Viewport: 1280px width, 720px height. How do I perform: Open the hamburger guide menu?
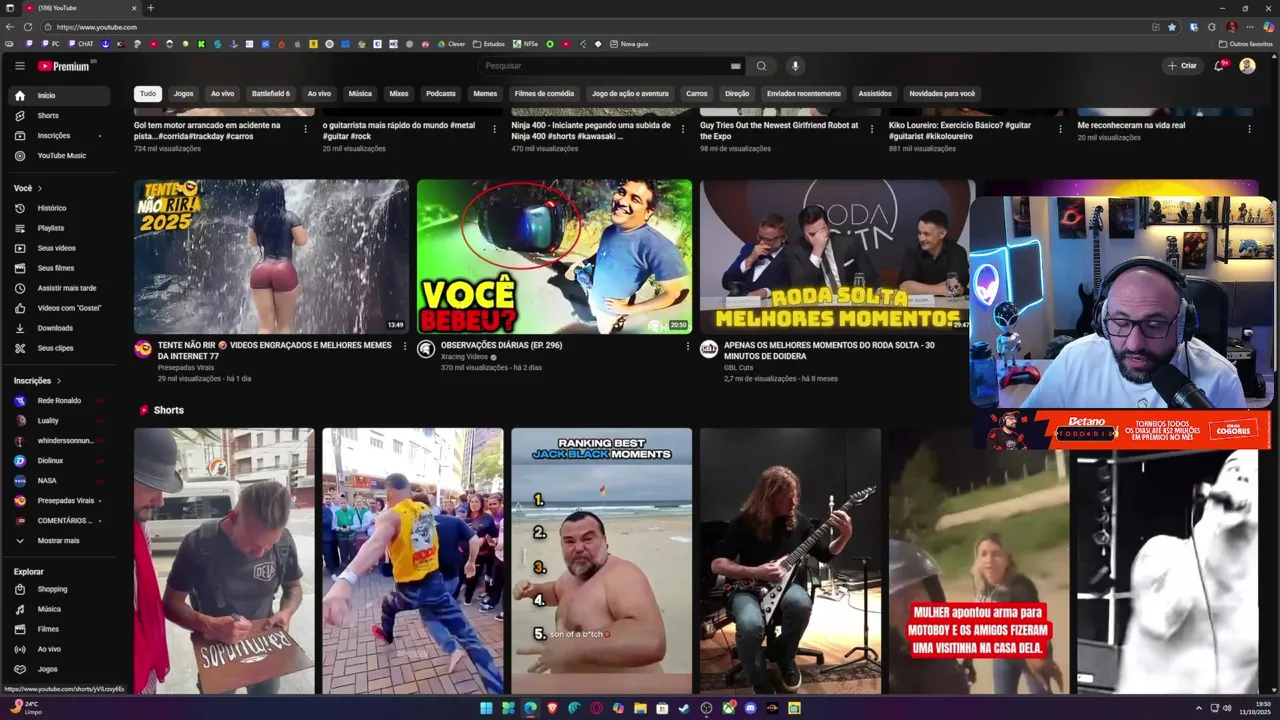[19, 66]
